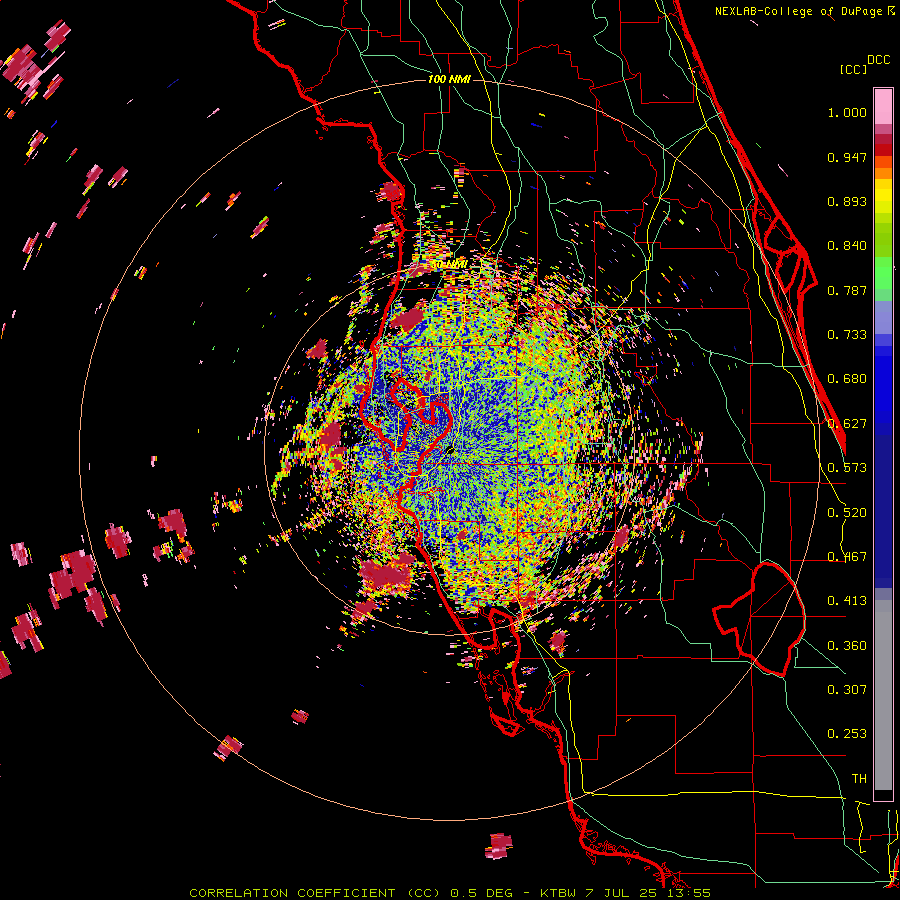Click the 0.733 scale value
The image size is (900, 900).
[847, 335]
